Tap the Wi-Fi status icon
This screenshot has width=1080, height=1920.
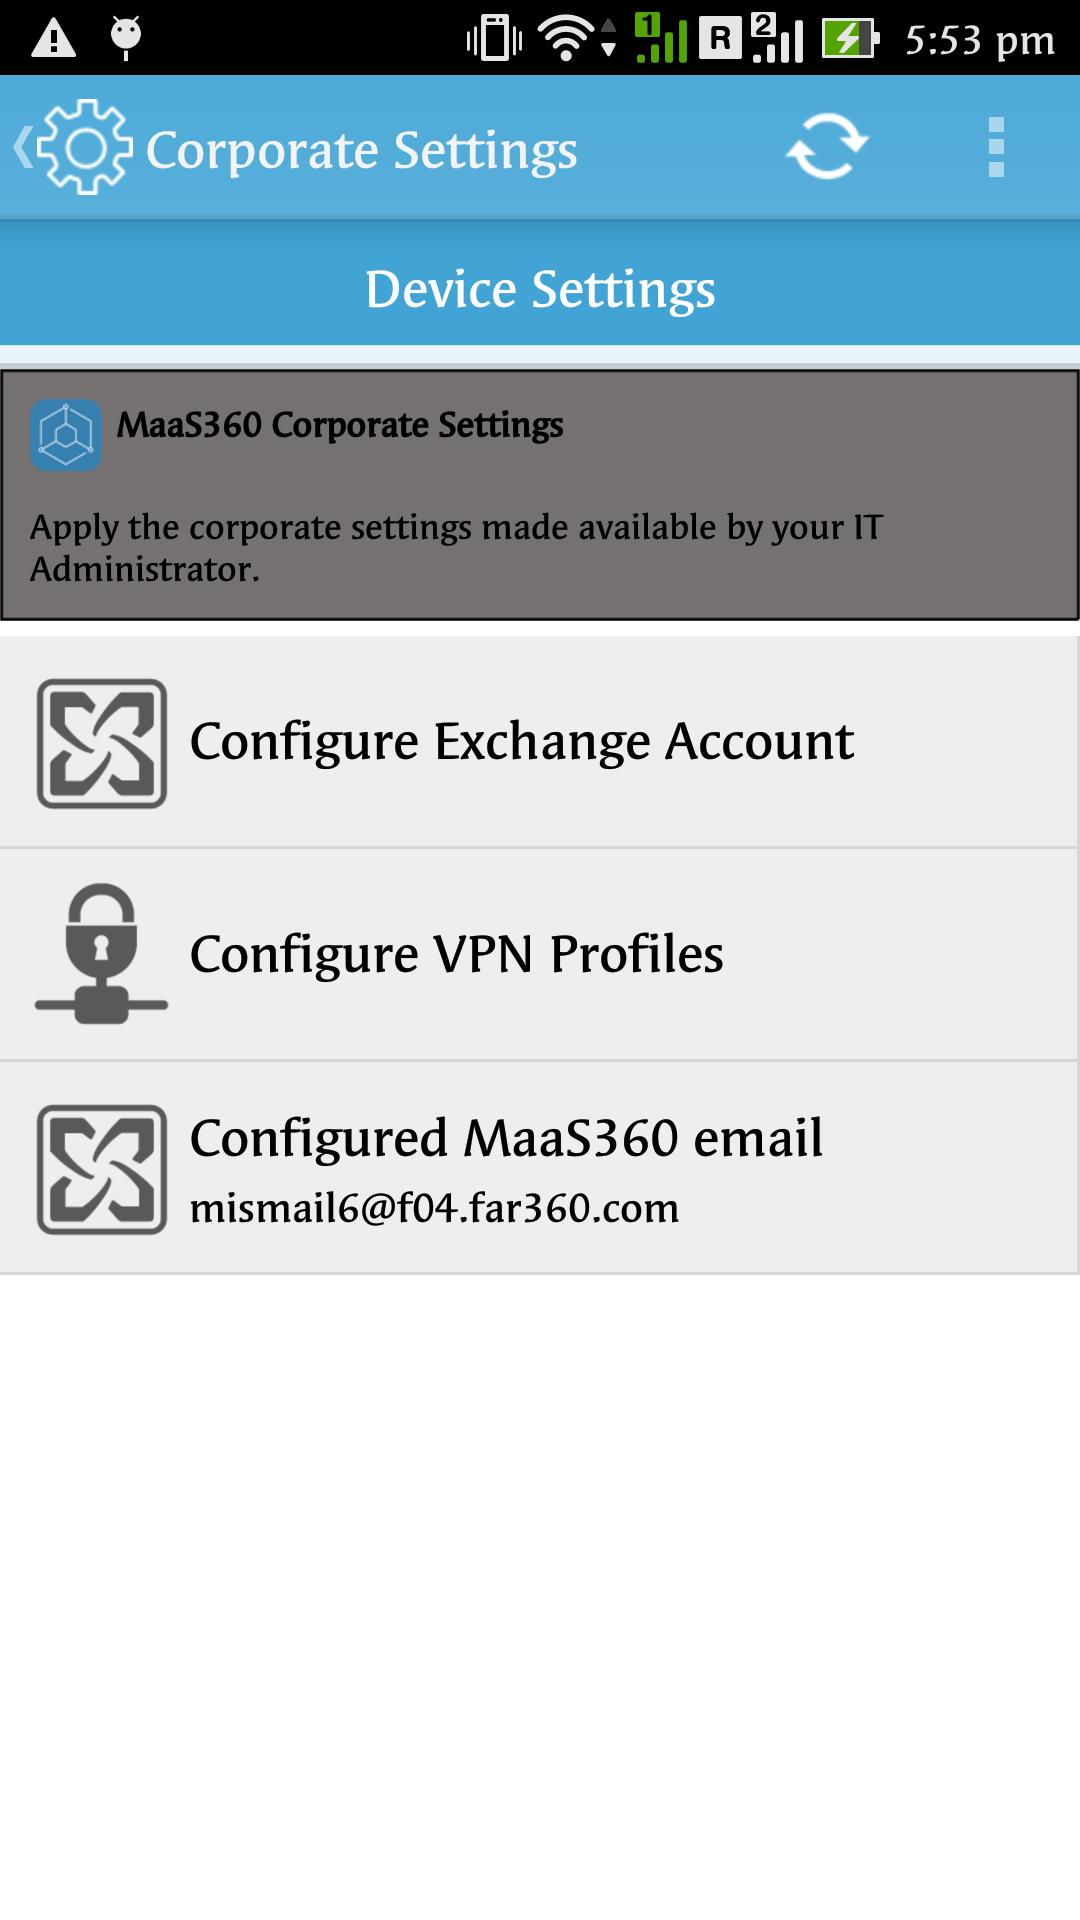(568, 38)
